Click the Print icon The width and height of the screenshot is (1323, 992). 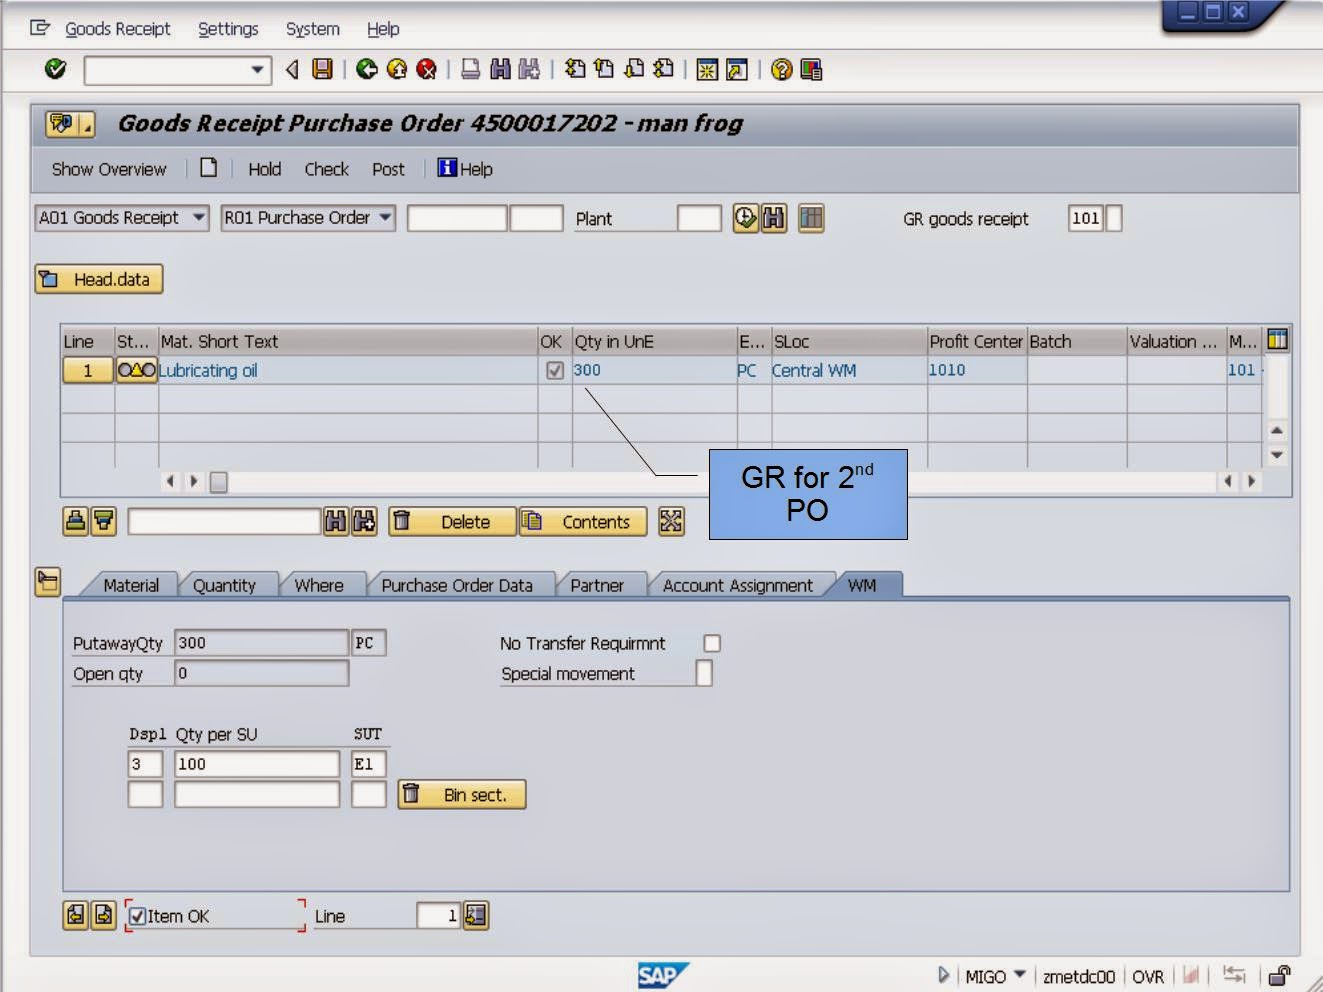coord(470,69)
